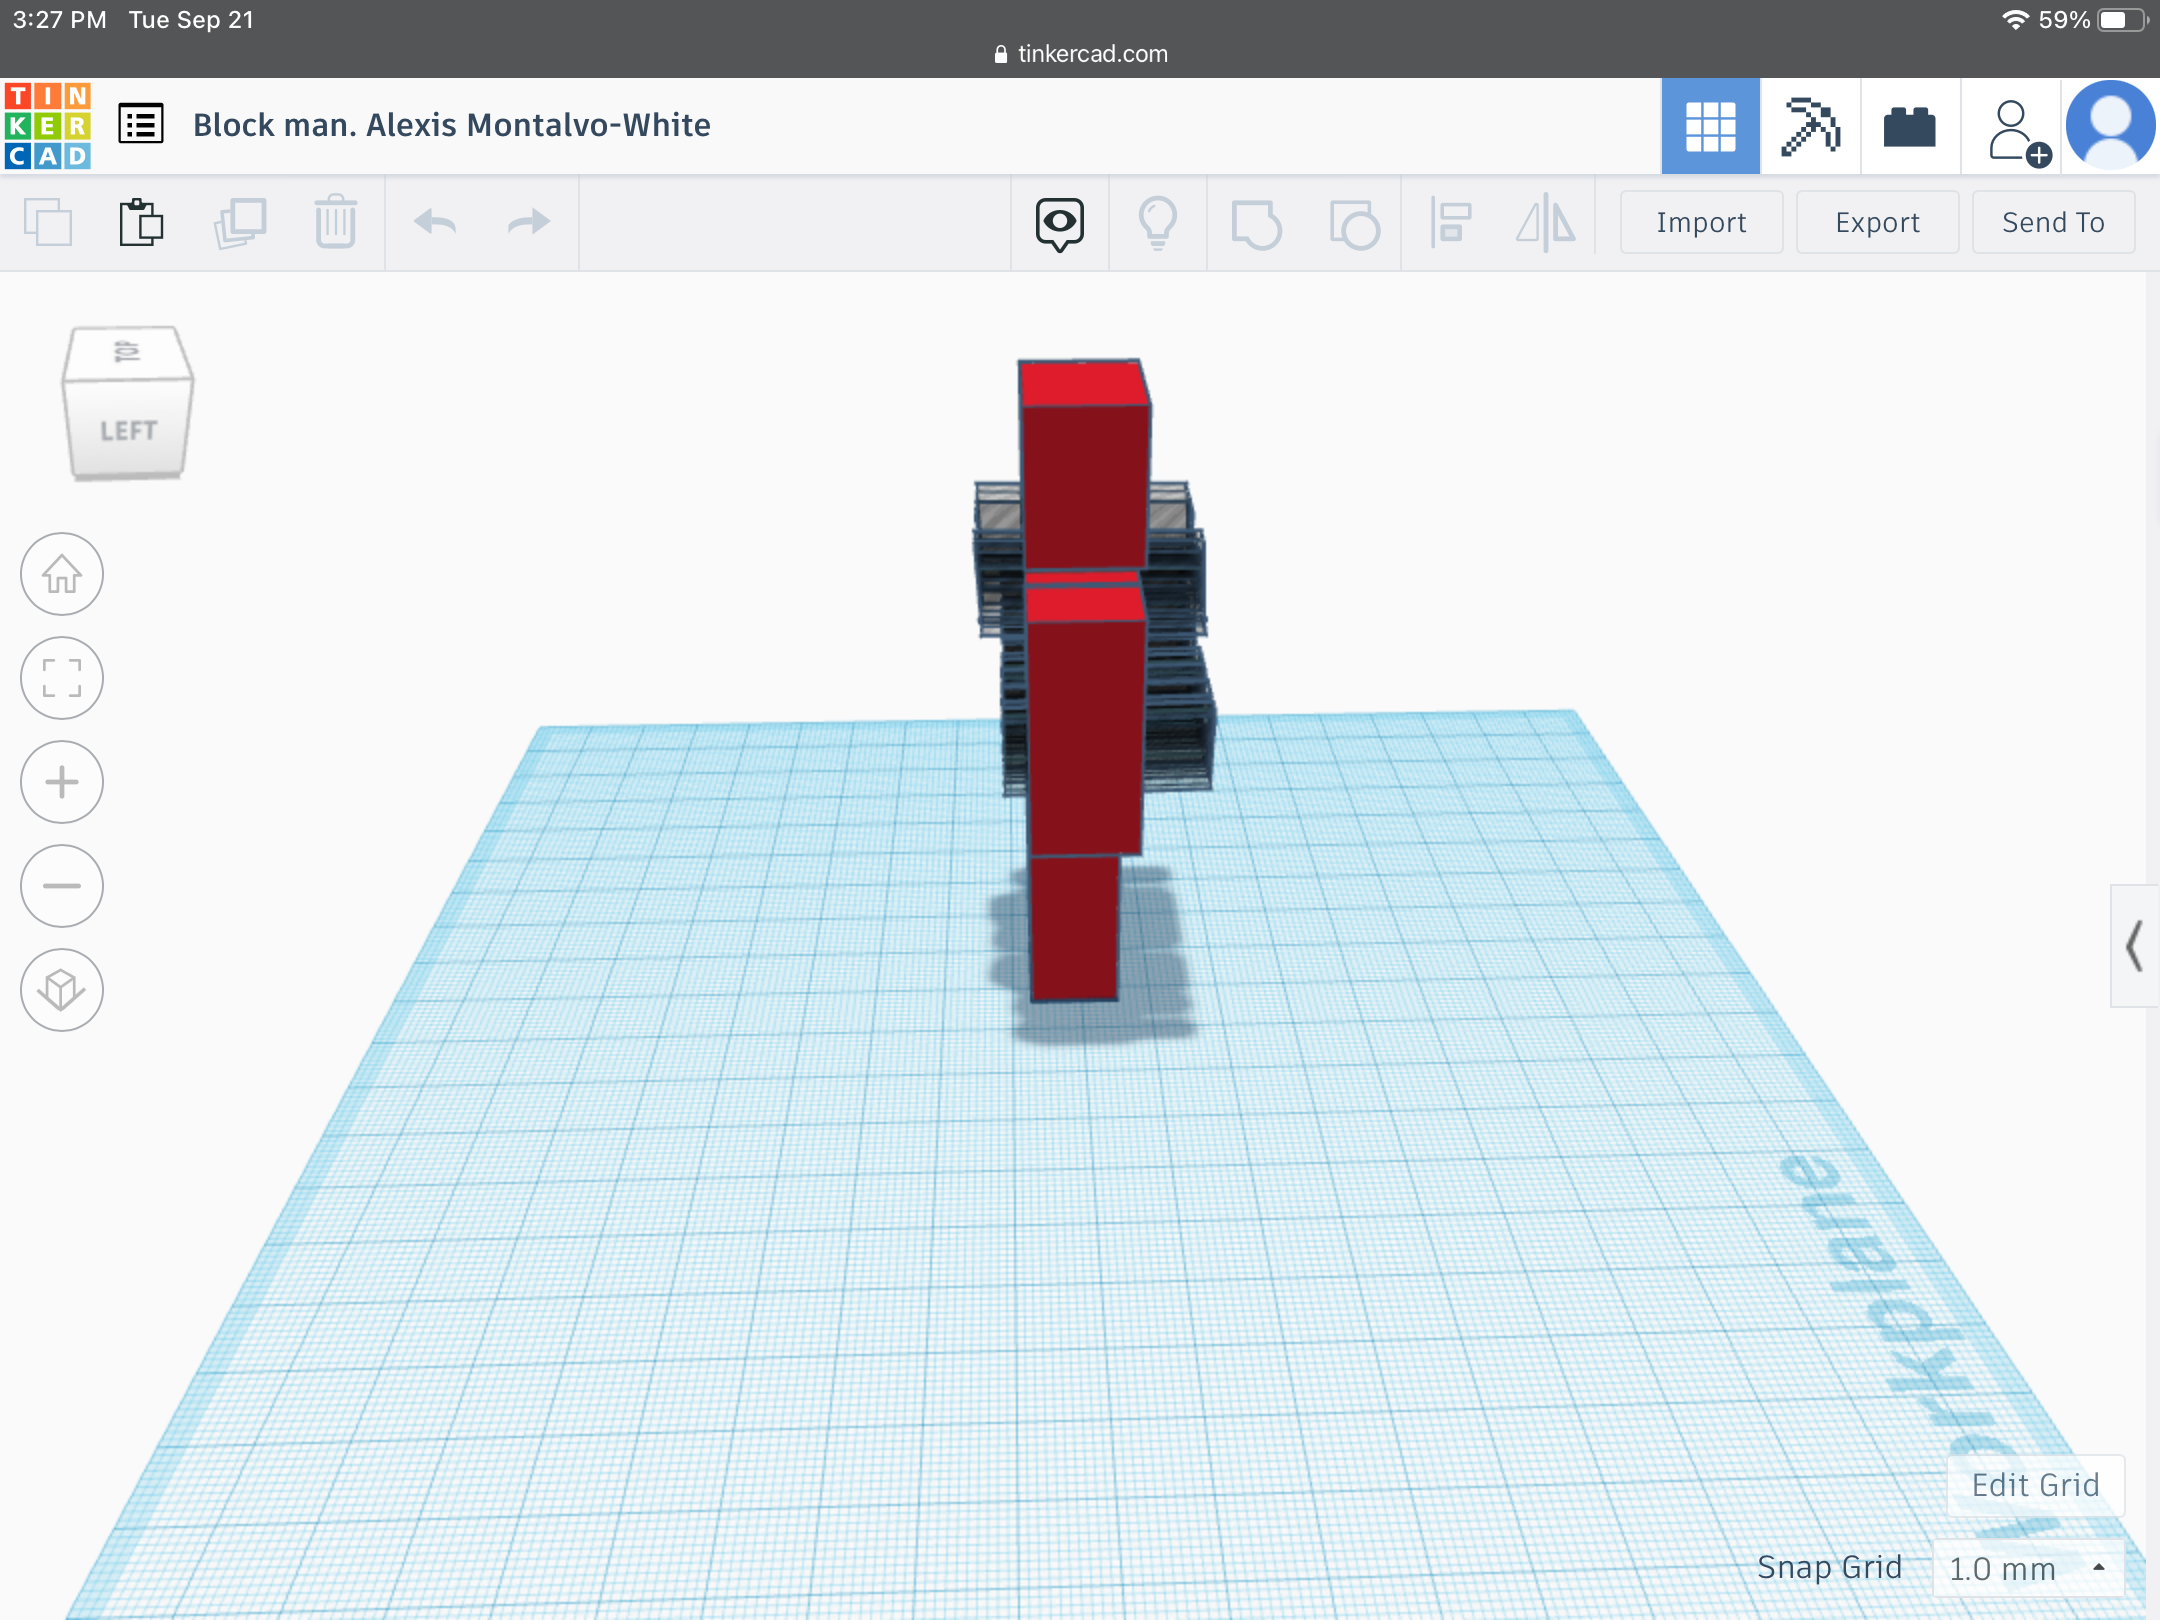Click the Home view button

62,574
